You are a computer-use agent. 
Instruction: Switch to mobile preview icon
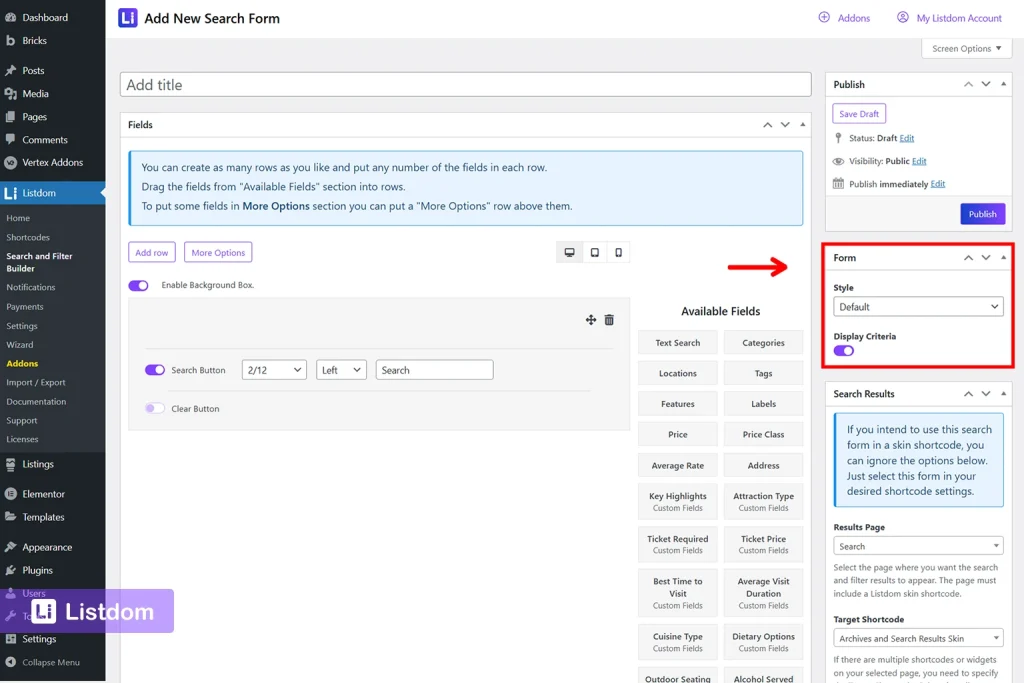click(x=618, y=252)
